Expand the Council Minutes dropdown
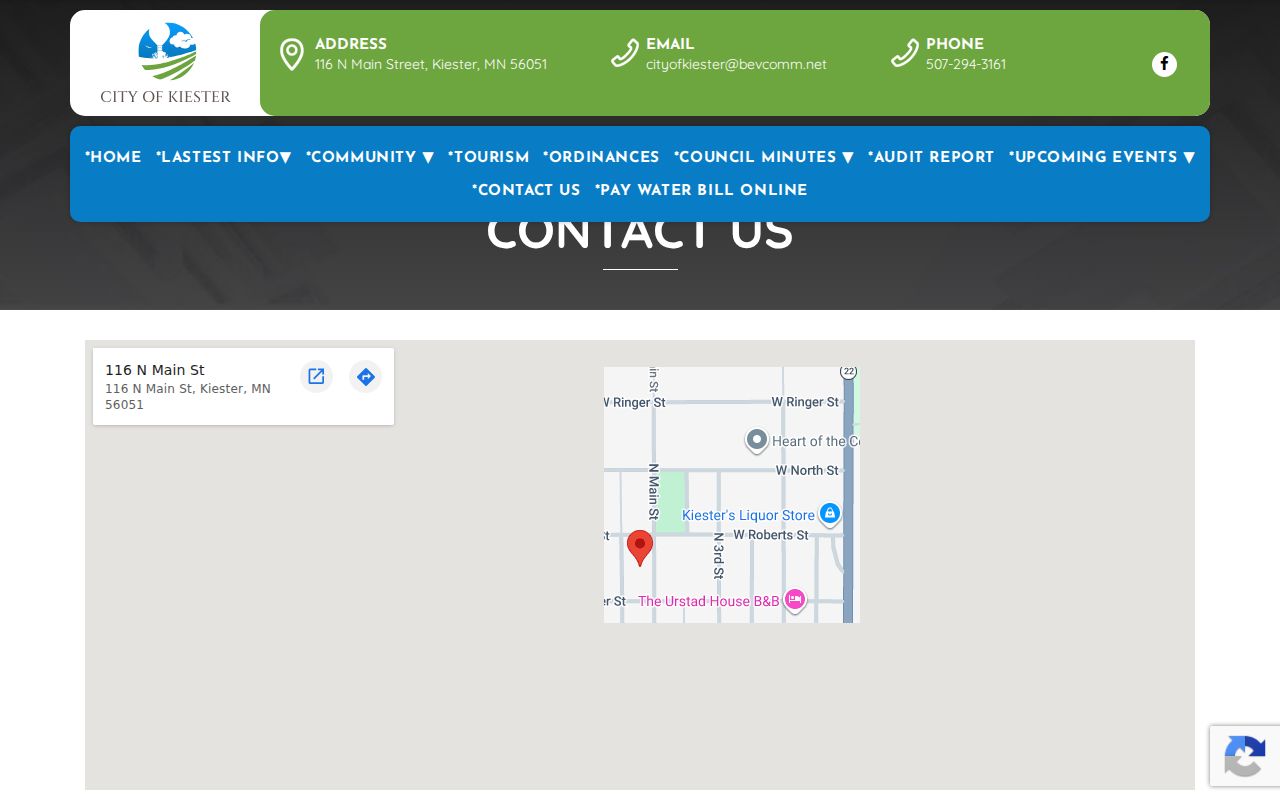The height and width of the screenshot is (800, 1280). pos(764,158)
